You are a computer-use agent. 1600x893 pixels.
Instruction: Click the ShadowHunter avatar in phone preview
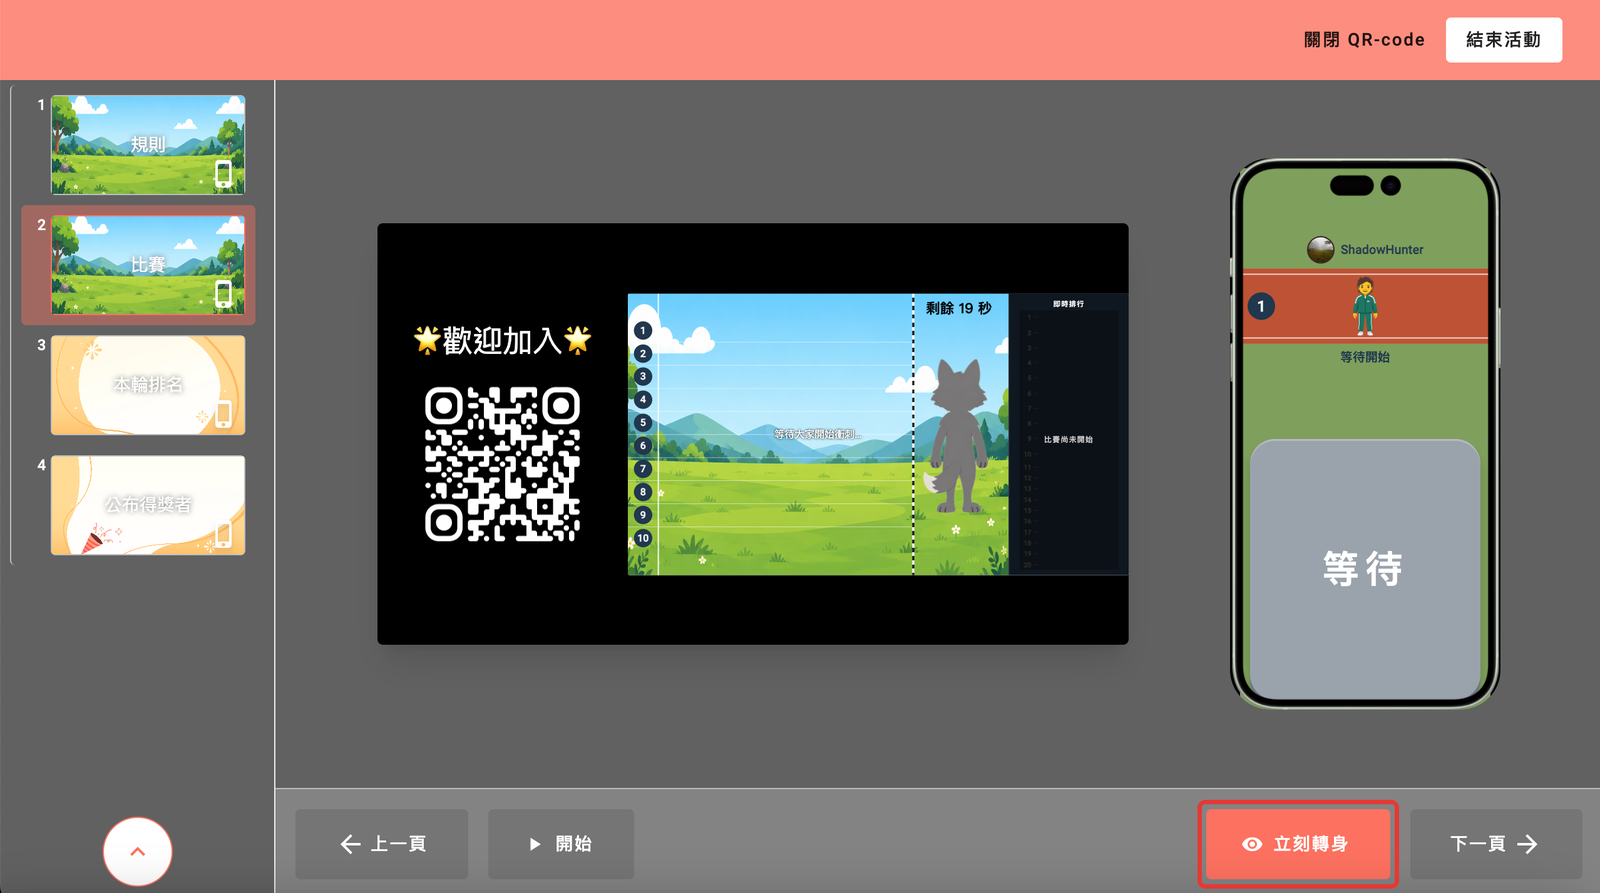click(1321, 249)
